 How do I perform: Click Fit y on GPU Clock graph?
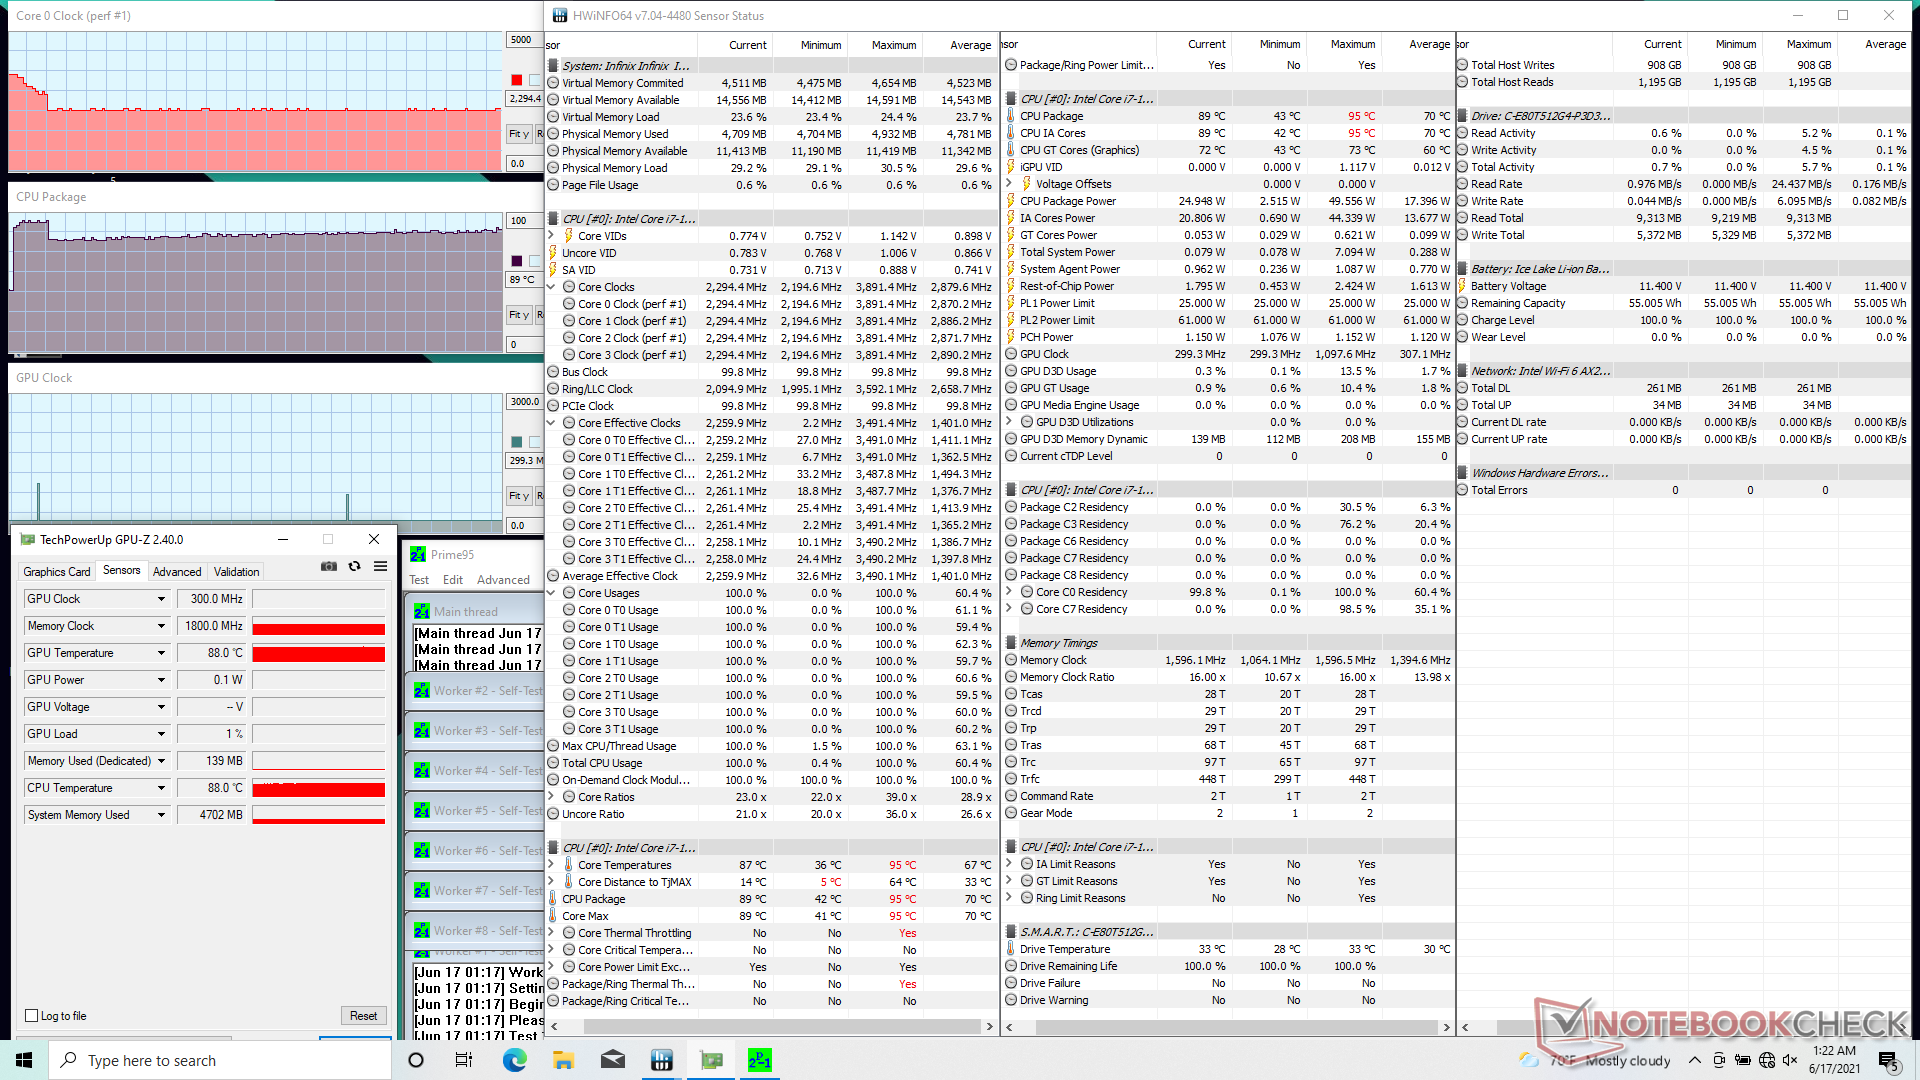[x=518, y=496]
